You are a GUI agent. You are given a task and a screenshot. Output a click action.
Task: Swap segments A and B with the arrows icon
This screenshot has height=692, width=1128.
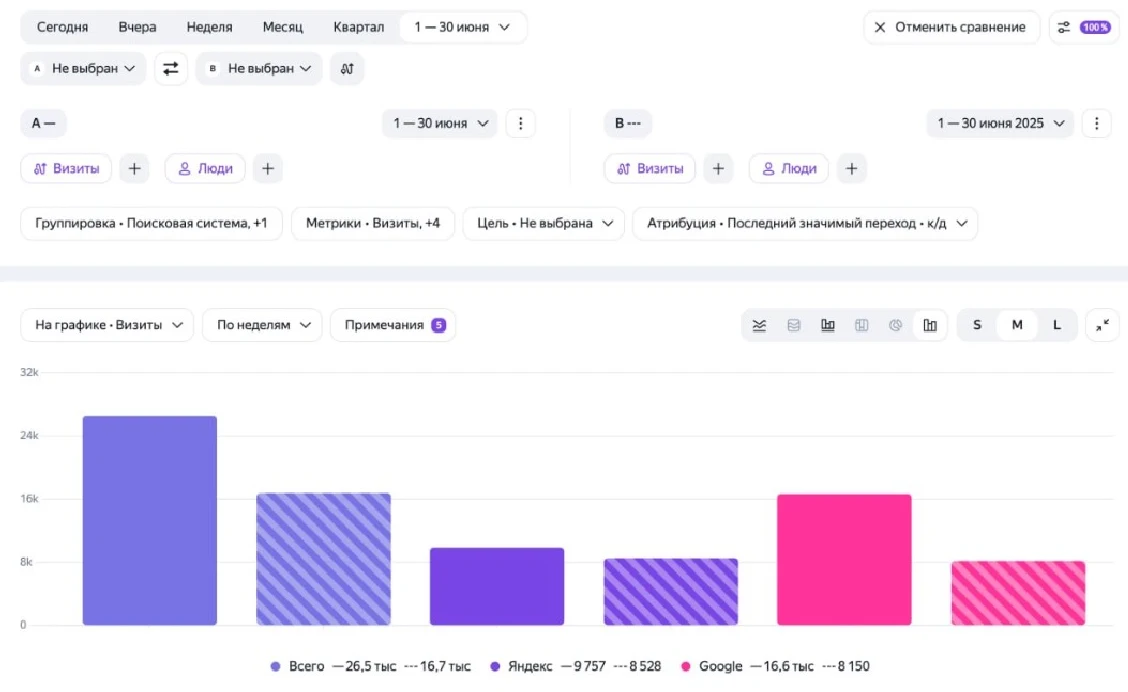click(170, 68)
